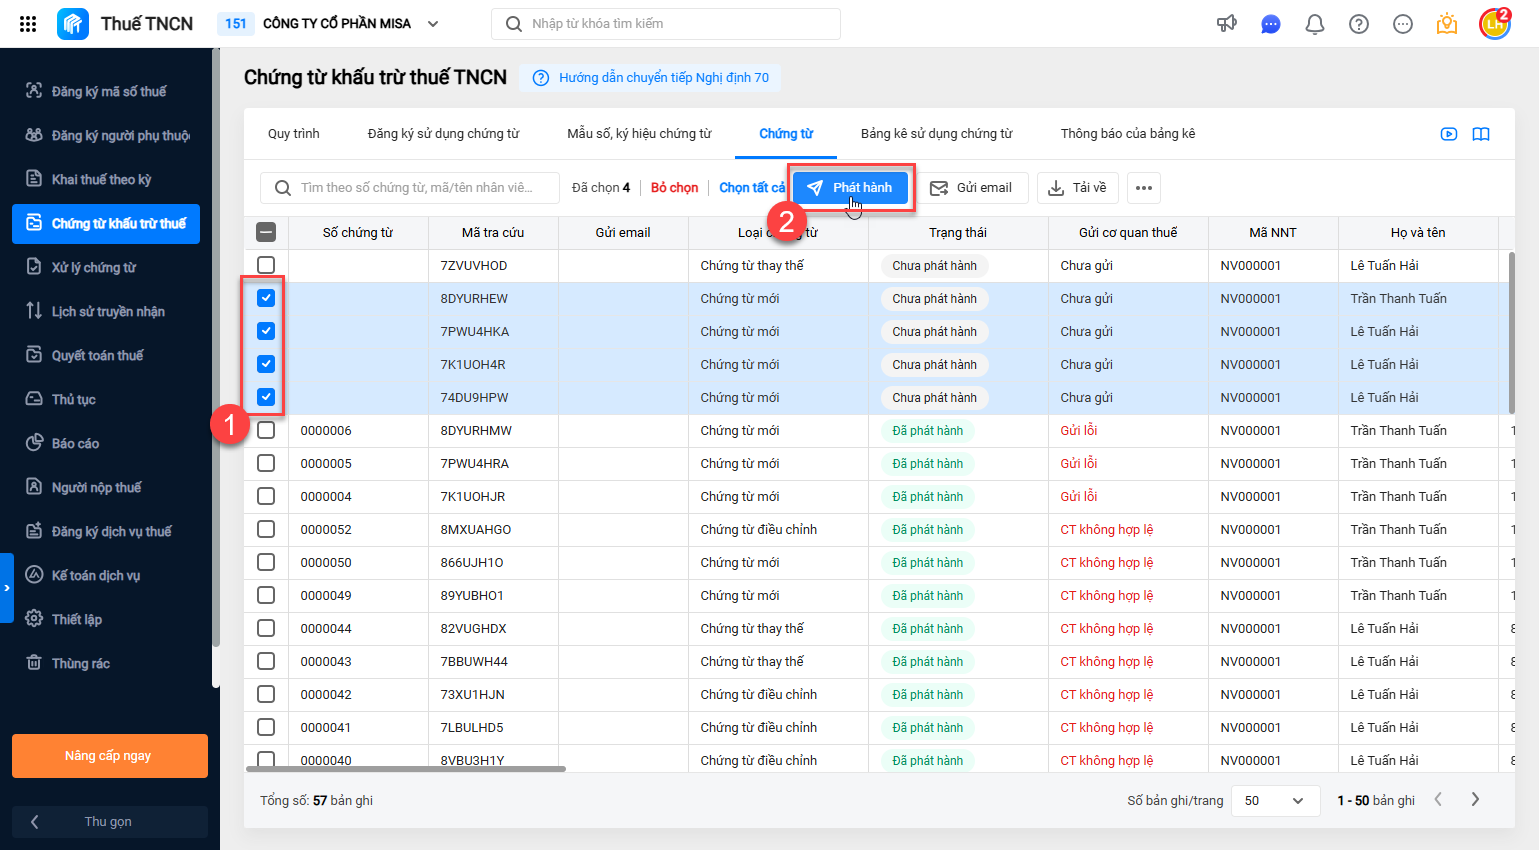
Task: Tick the checkbox for certificate 0000006
Action: tap(266, 430)
